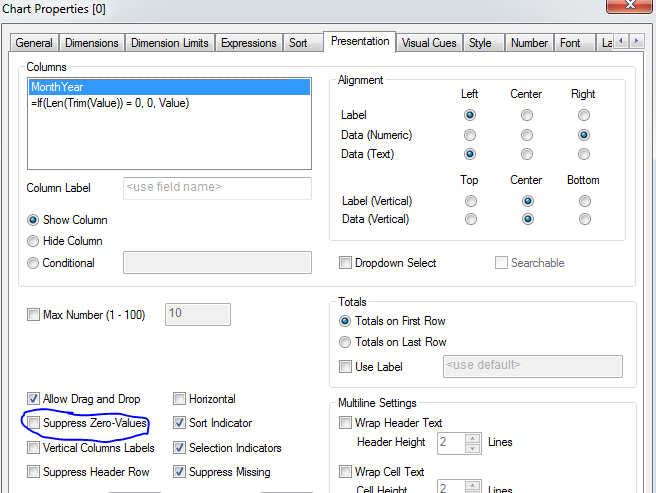Select MonthYear in Columns list
This screenshot has height=493, width=656.
(169, 87)
